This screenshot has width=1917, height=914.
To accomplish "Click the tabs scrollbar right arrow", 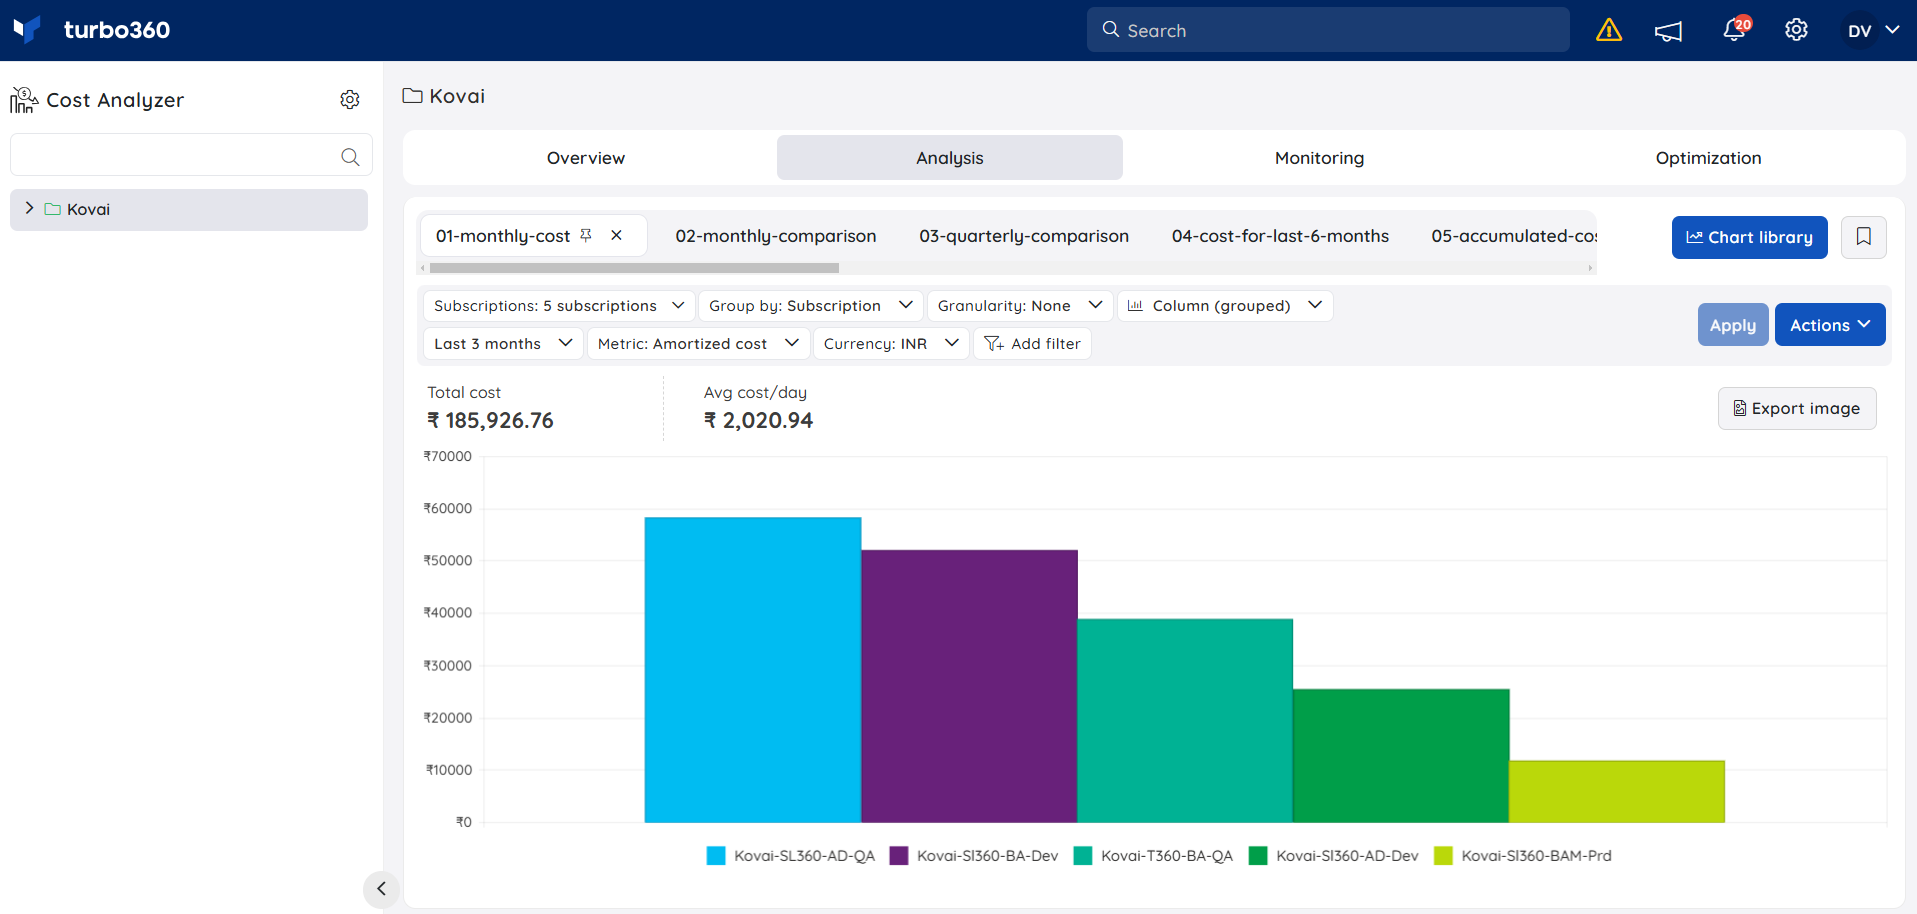I will 1590,268.
